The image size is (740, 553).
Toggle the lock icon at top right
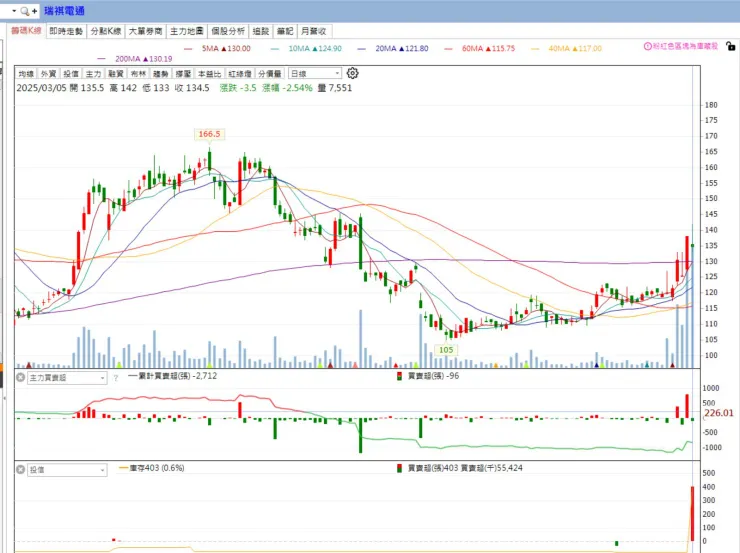[730, 46]
